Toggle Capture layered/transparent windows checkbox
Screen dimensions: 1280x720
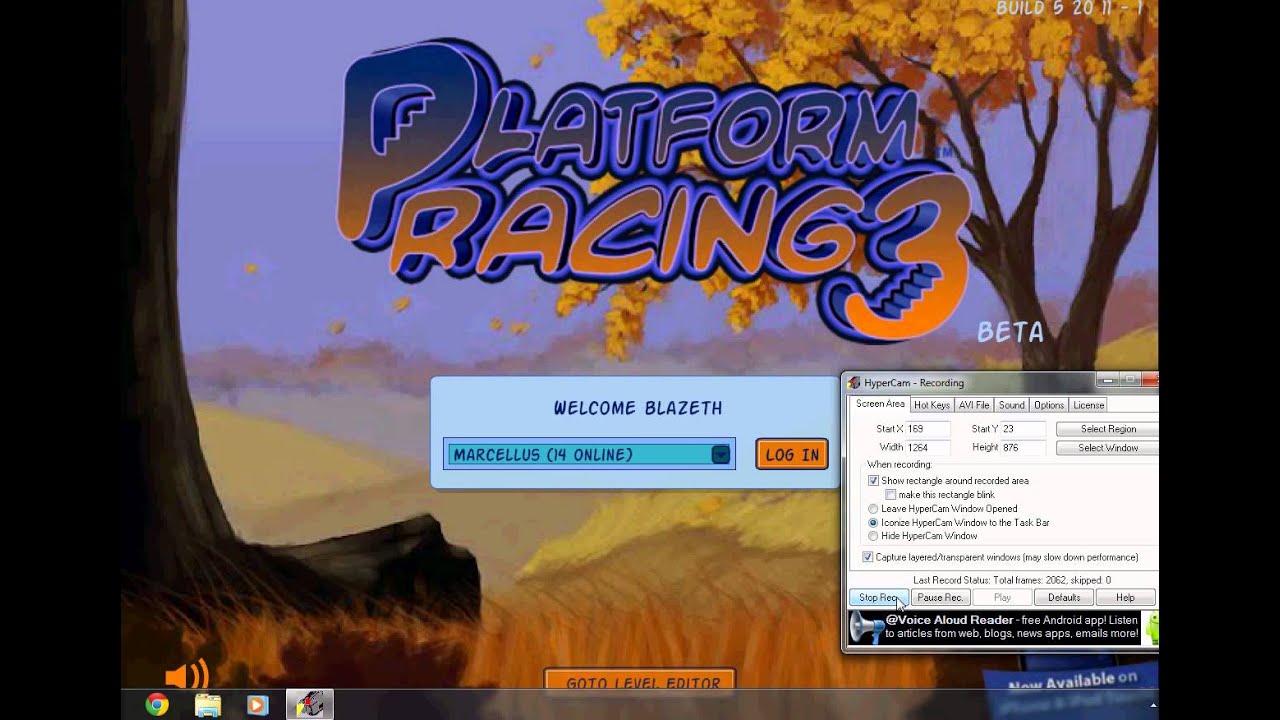(868, 557)
